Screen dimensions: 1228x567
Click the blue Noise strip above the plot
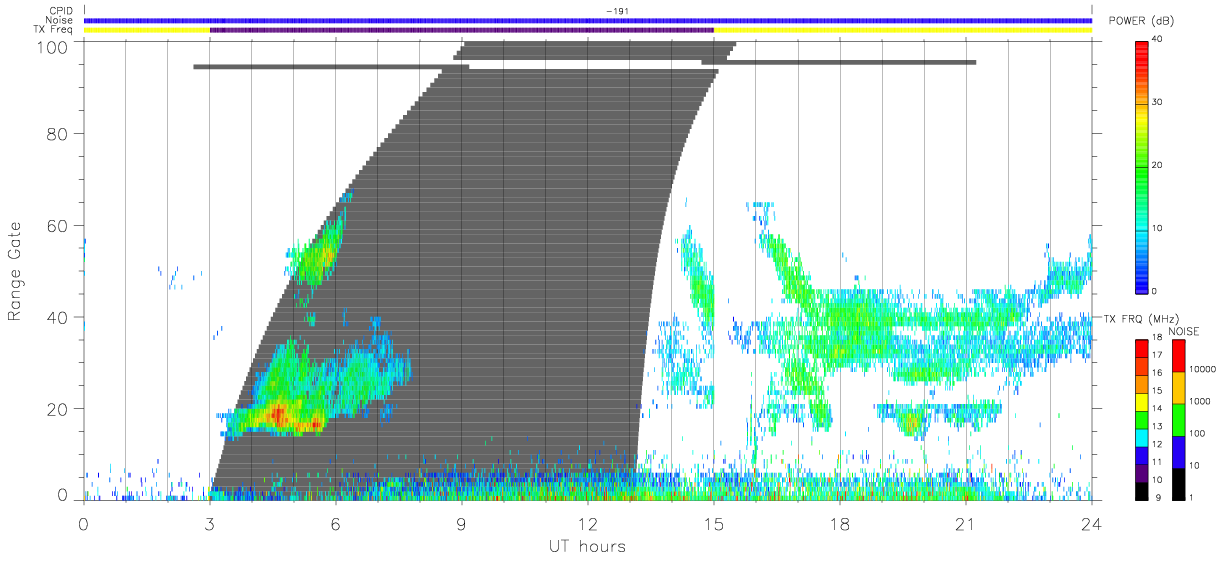588,20
